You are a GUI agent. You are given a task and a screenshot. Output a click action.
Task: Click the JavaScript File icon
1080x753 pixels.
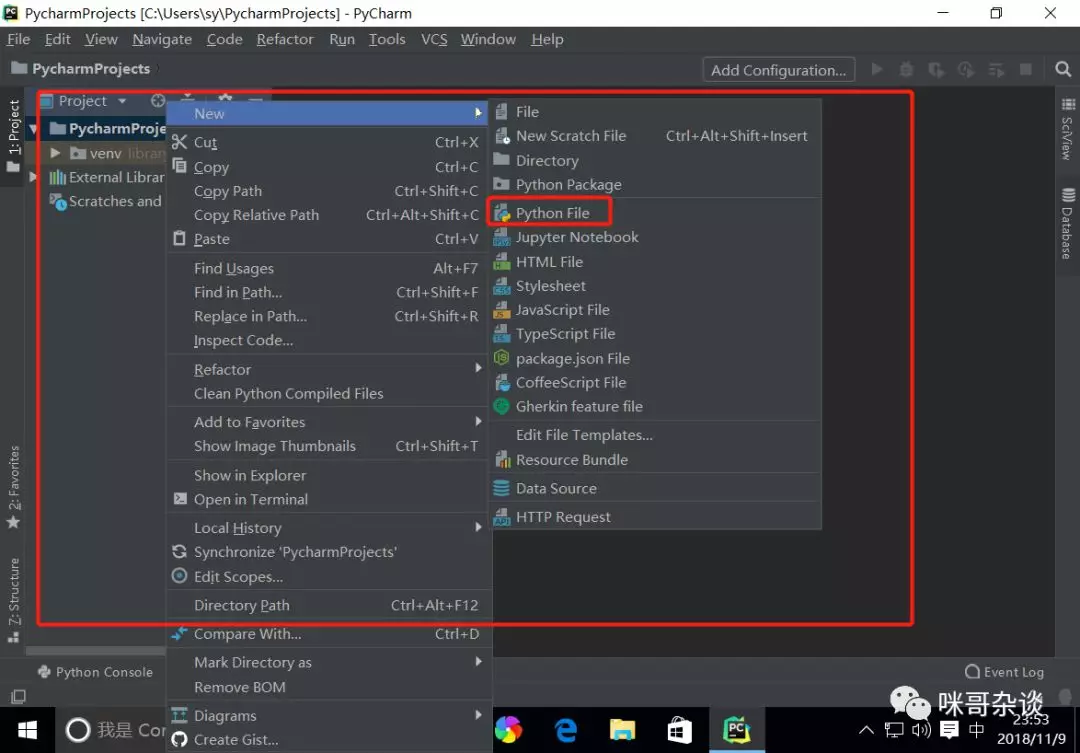(x=502, y=310)
